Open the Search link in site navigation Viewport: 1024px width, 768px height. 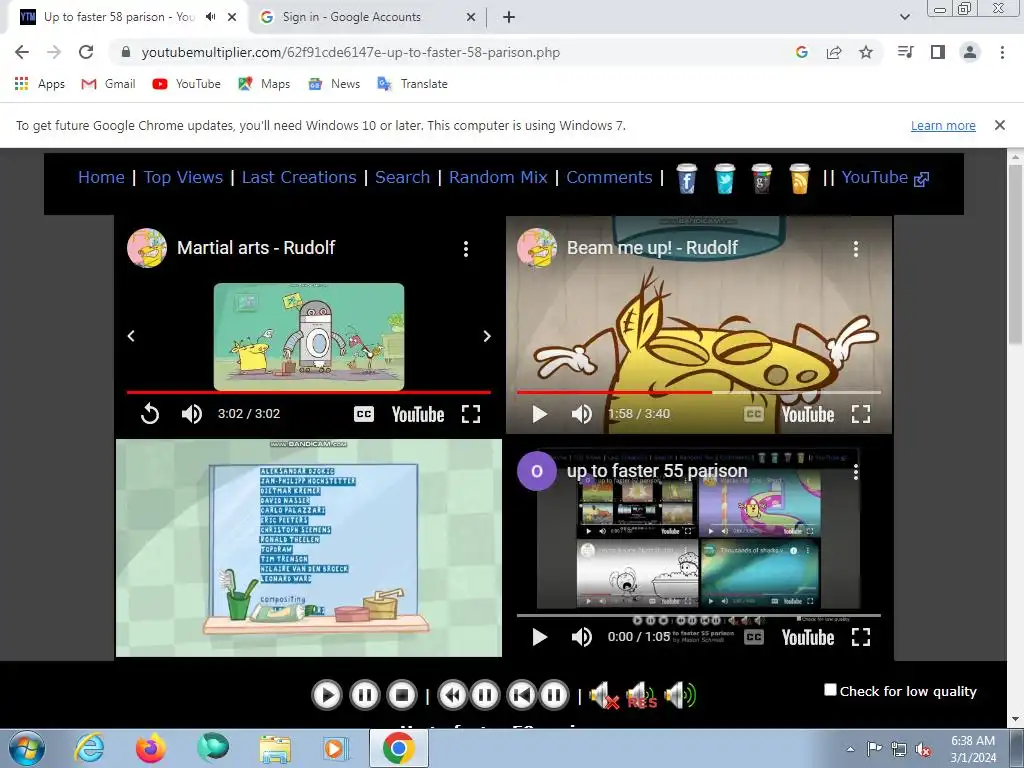(402, 177)
